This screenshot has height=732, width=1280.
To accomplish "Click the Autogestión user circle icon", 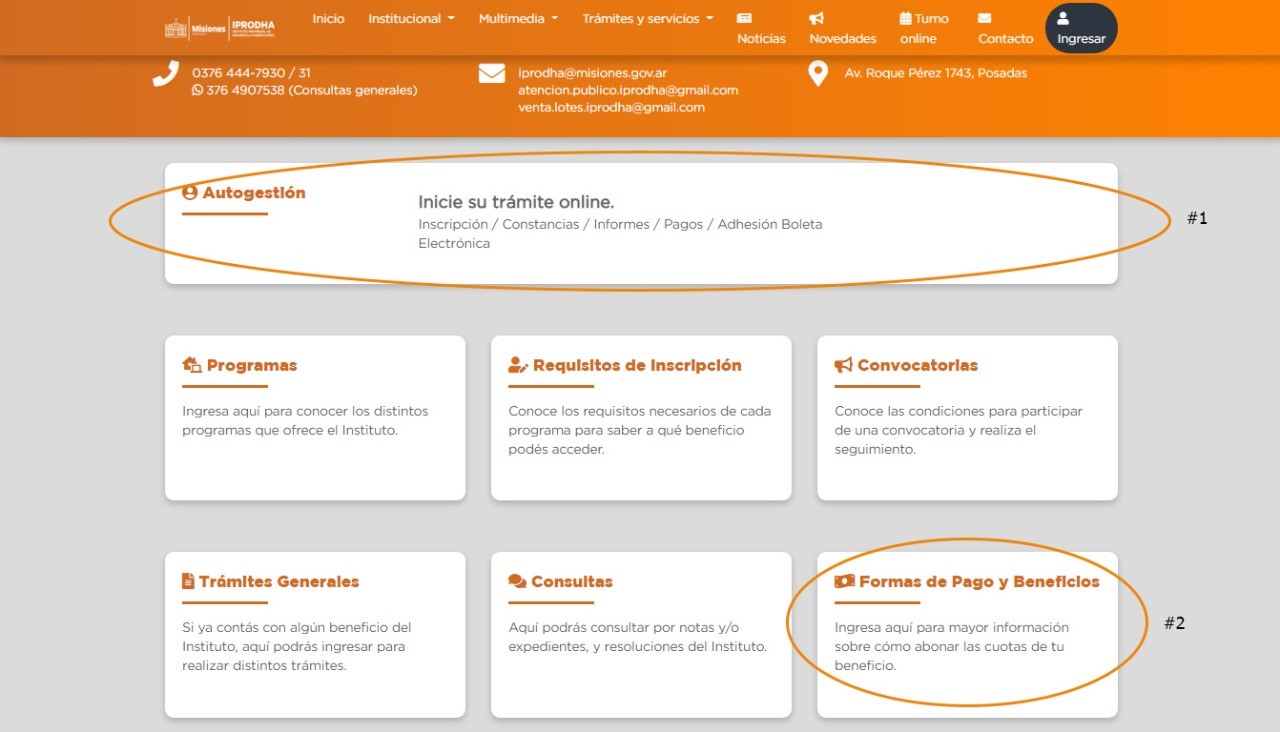I will pyautogui.click(x=190, y=193).
